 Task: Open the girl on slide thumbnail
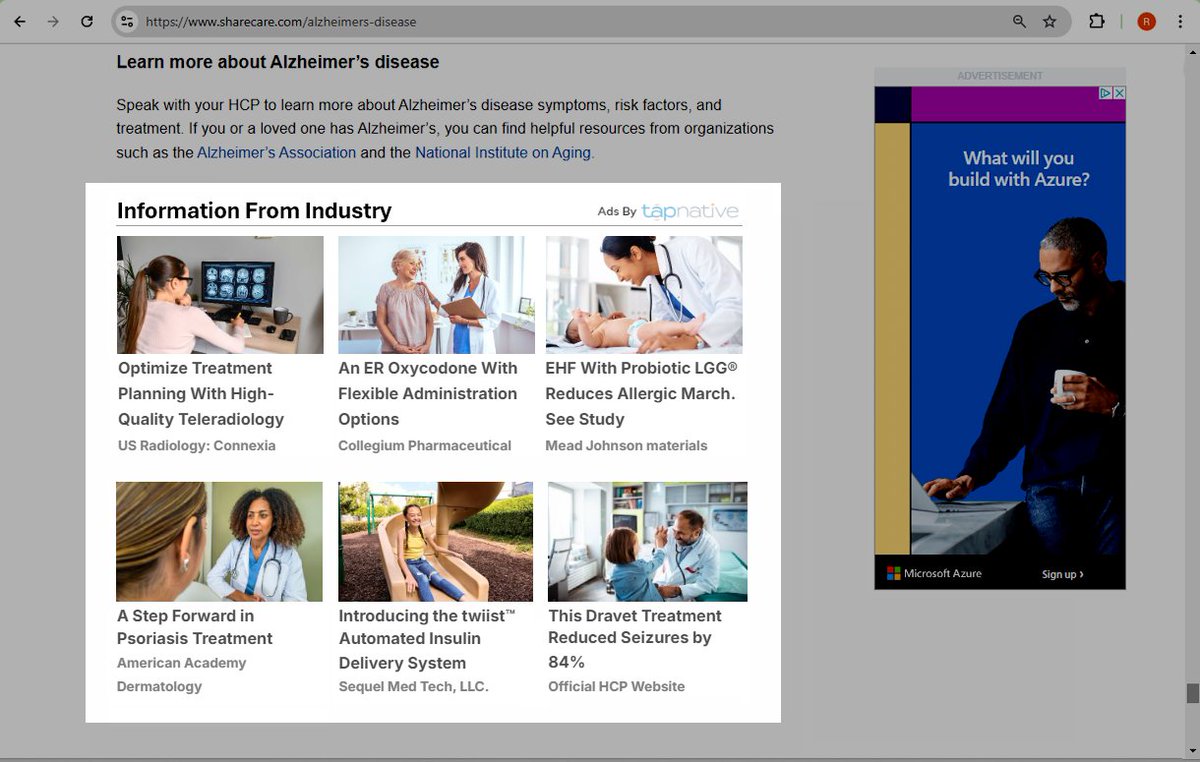click(x=435, y=541)
